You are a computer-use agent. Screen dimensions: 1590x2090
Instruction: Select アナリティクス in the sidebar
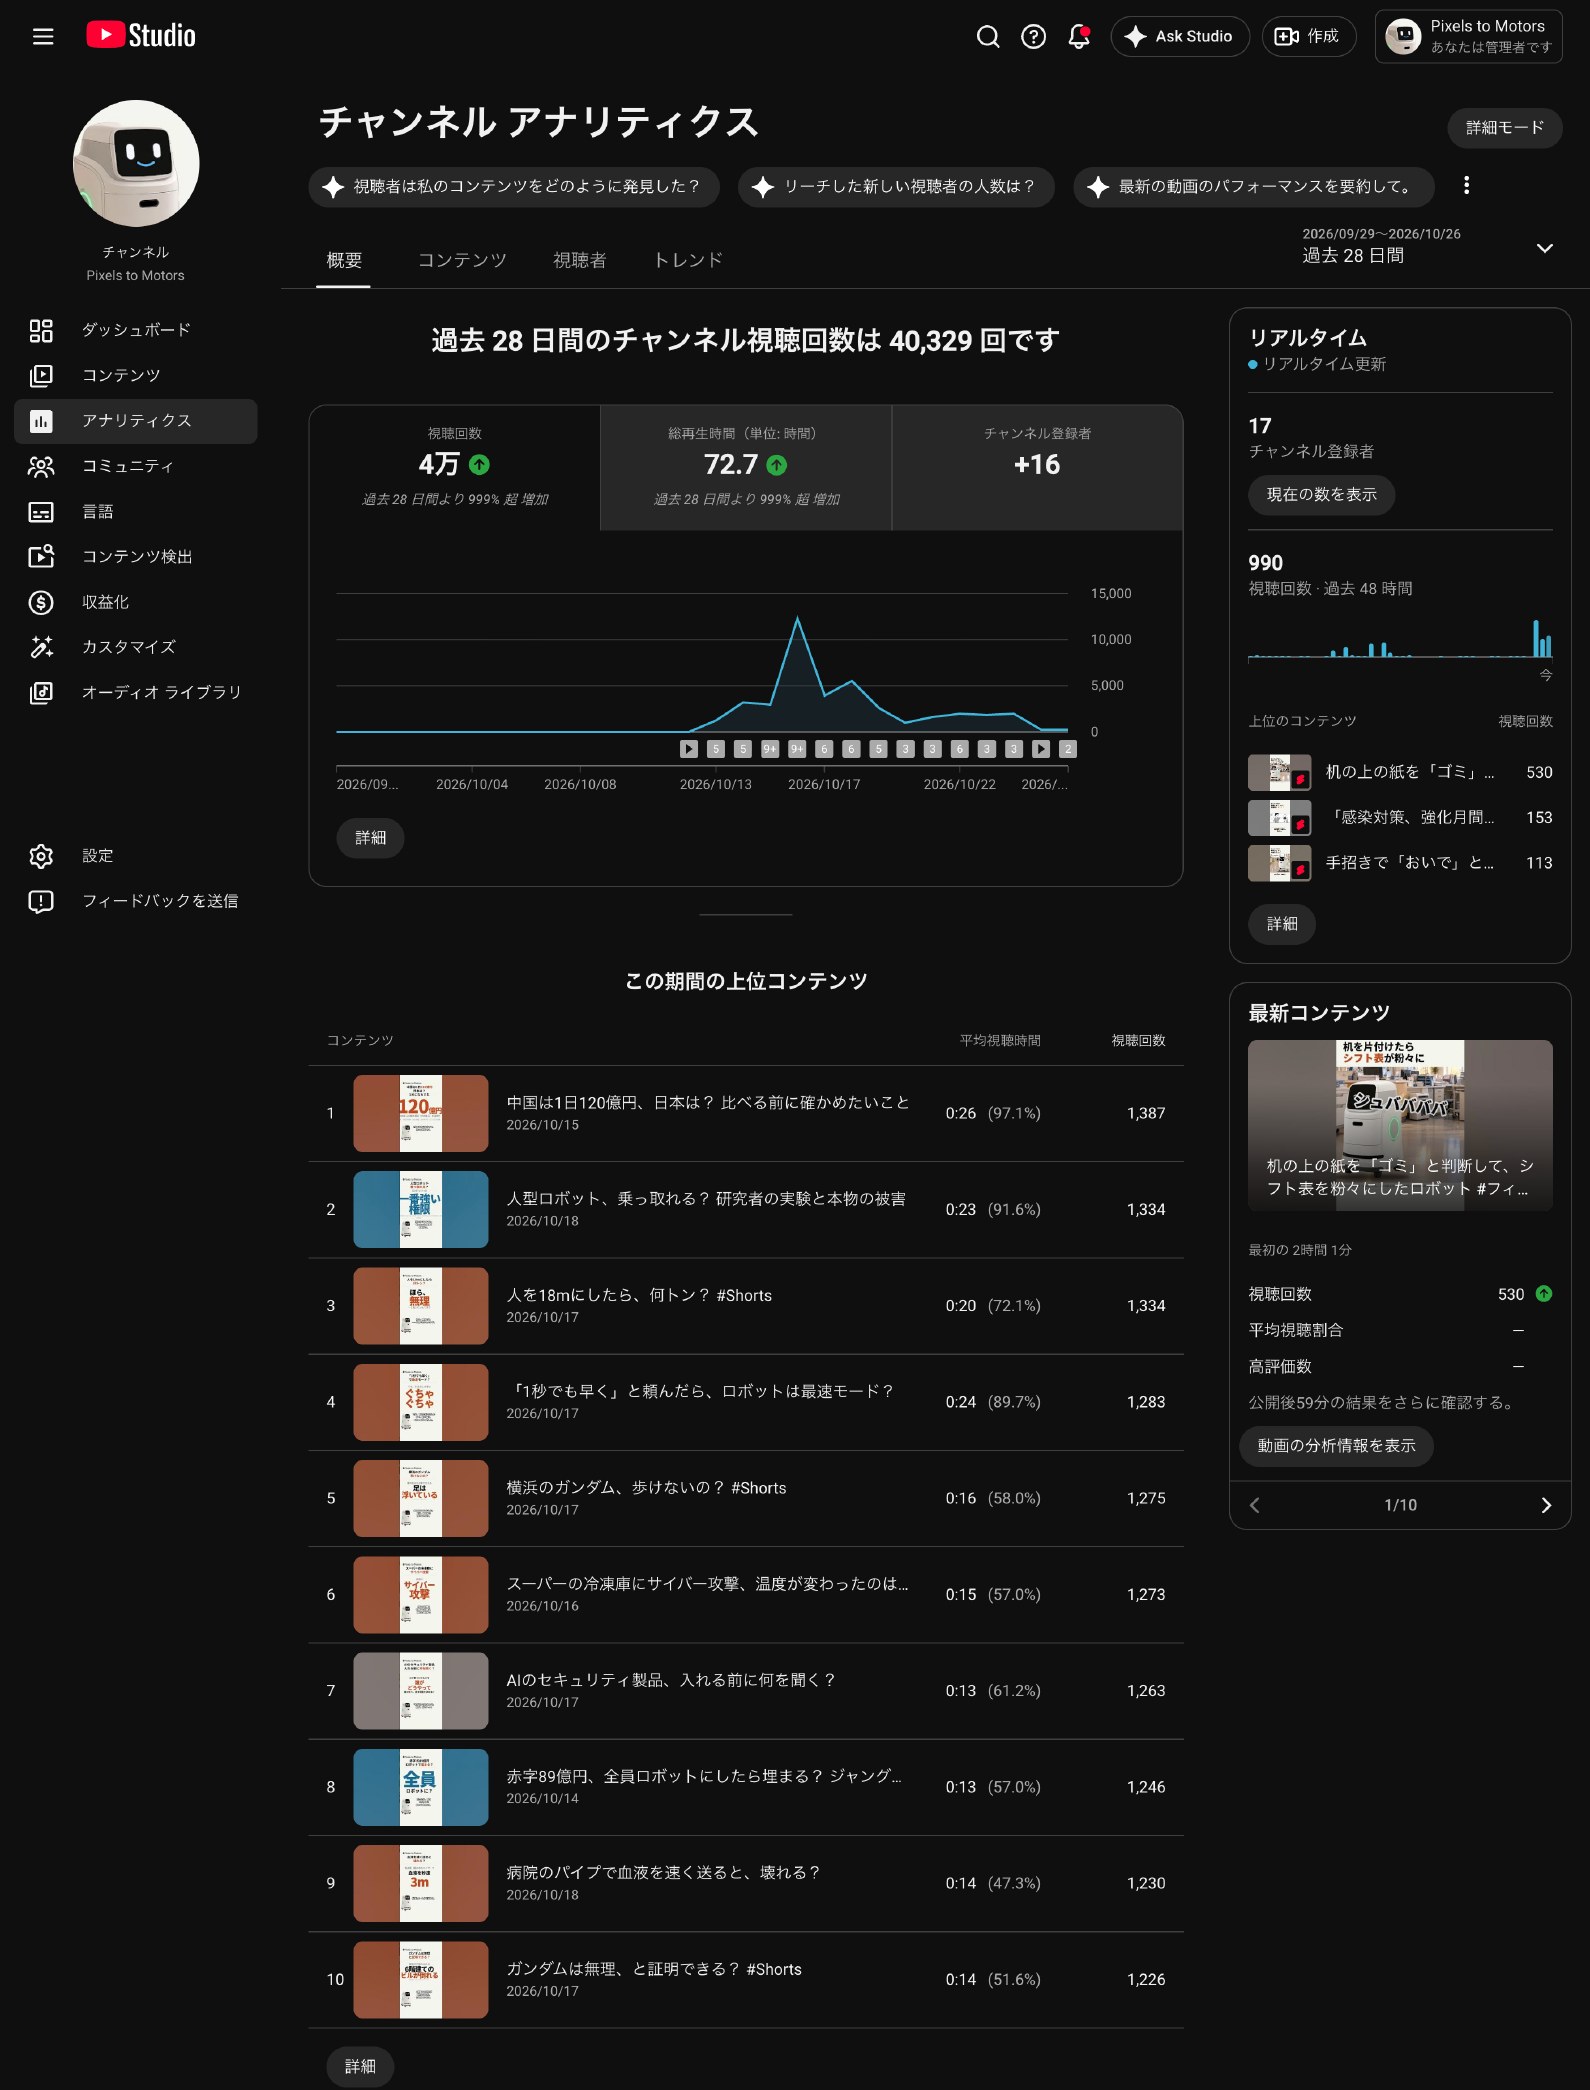click(135, 421)
